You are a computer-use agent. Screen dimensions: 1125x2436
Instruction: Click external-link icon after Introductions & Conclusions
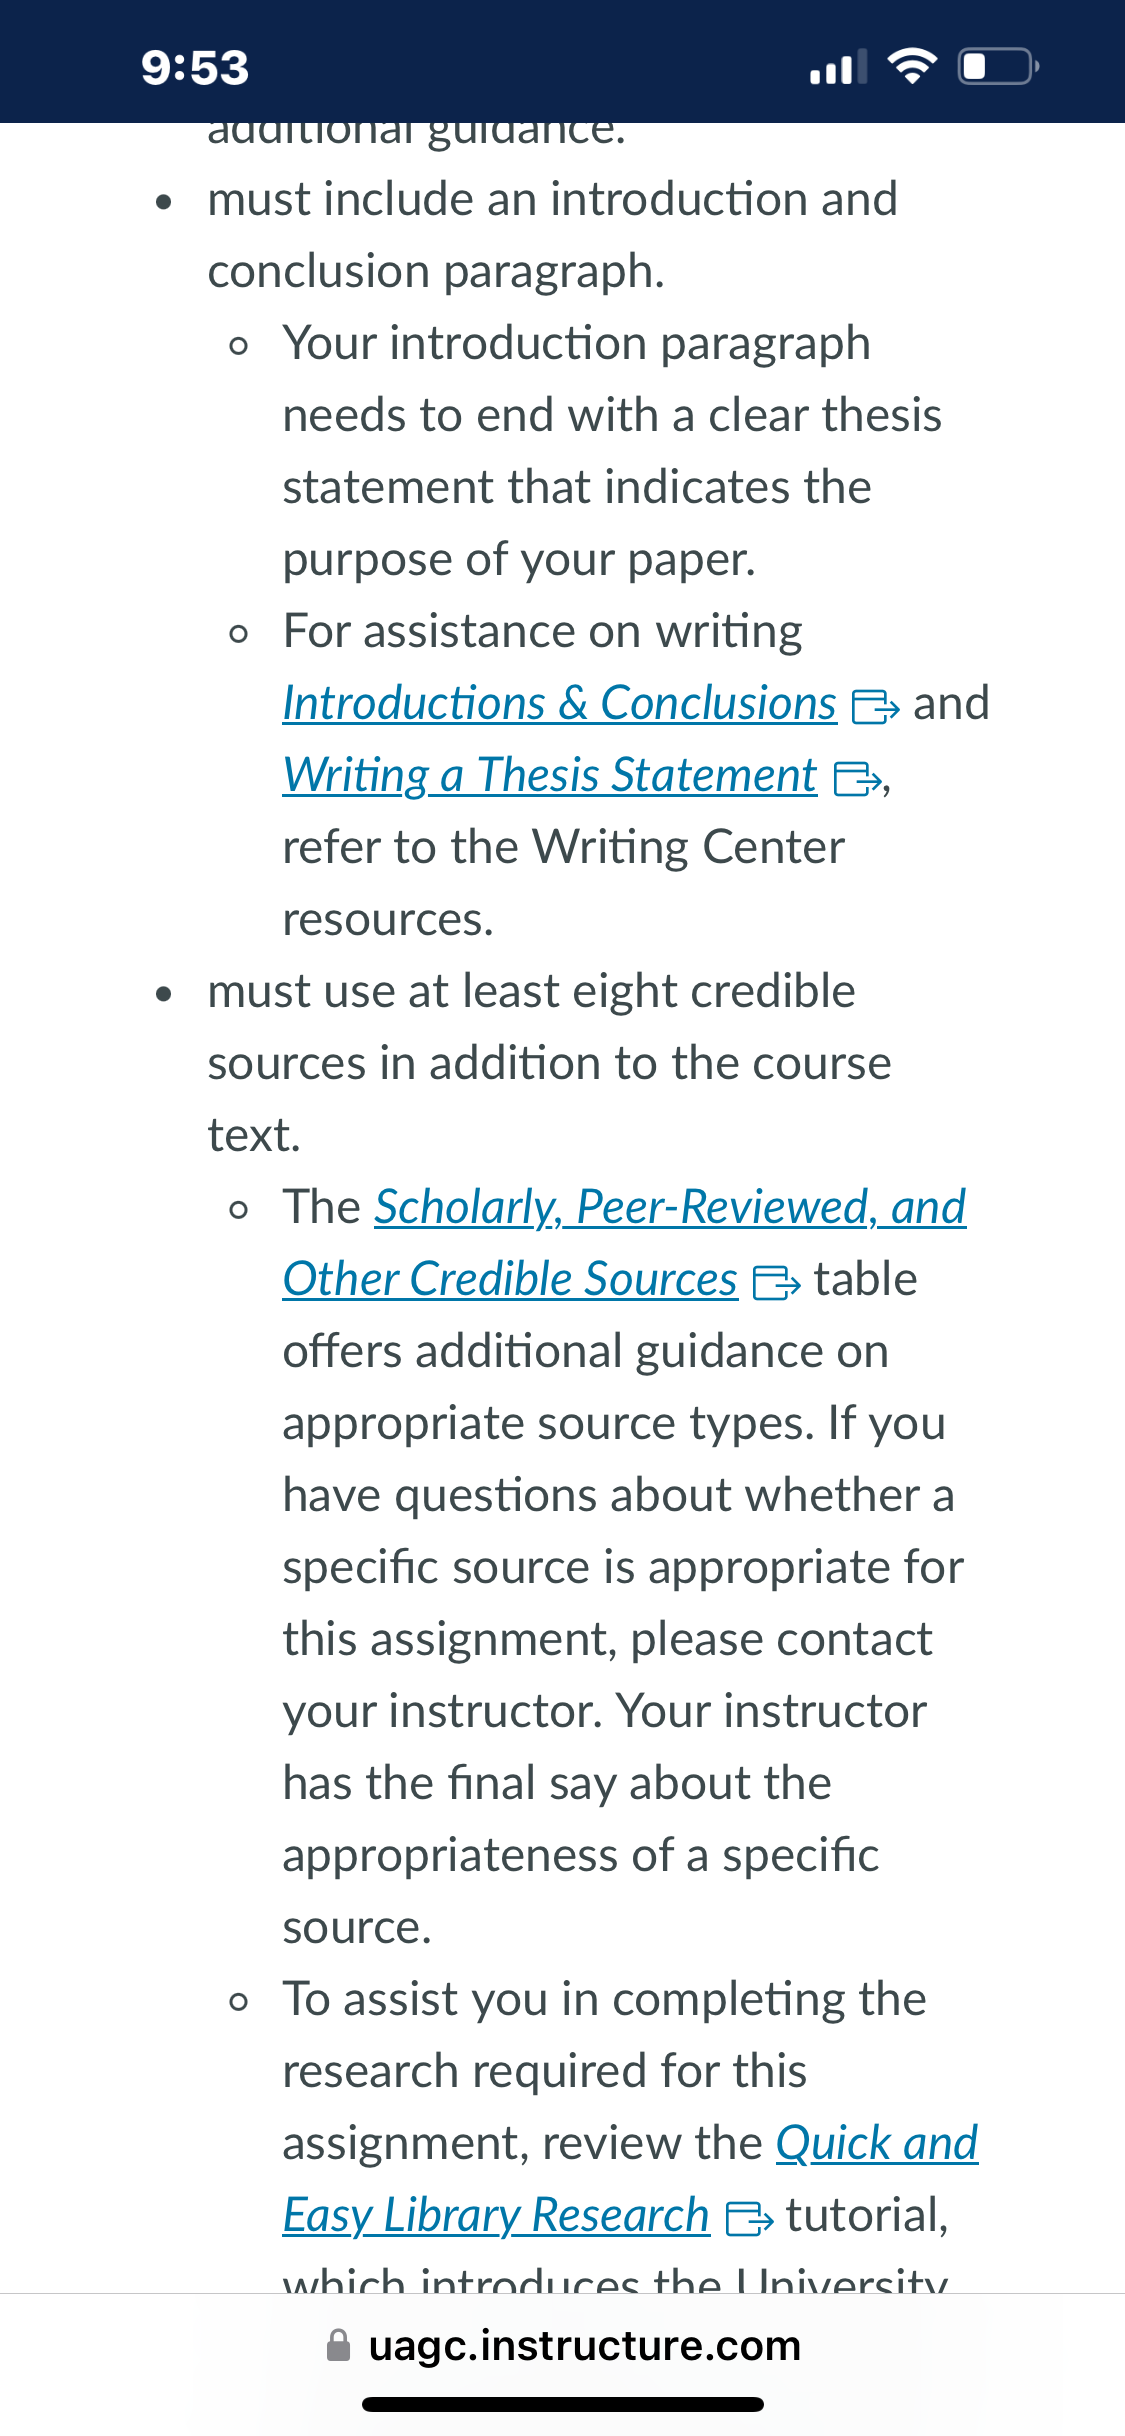point(875,706)
